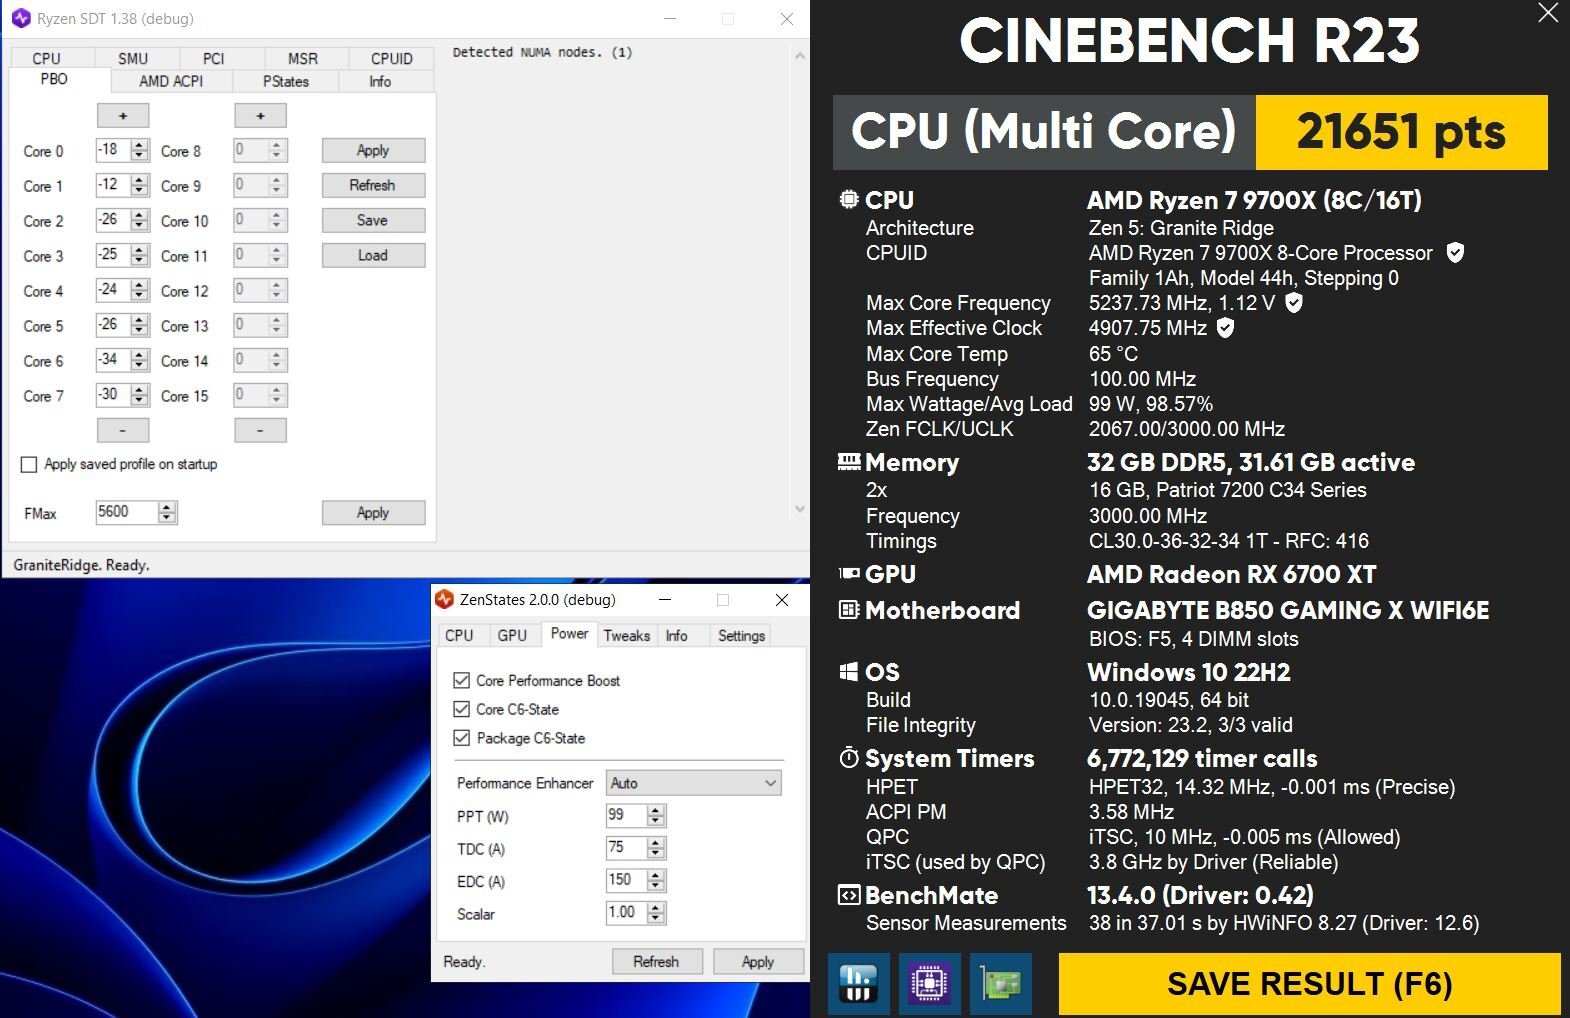Viewport: 1570px width, 1018px height.
Task: Open the MSR tab in Ryzen SDT
Action: [303, 58]
